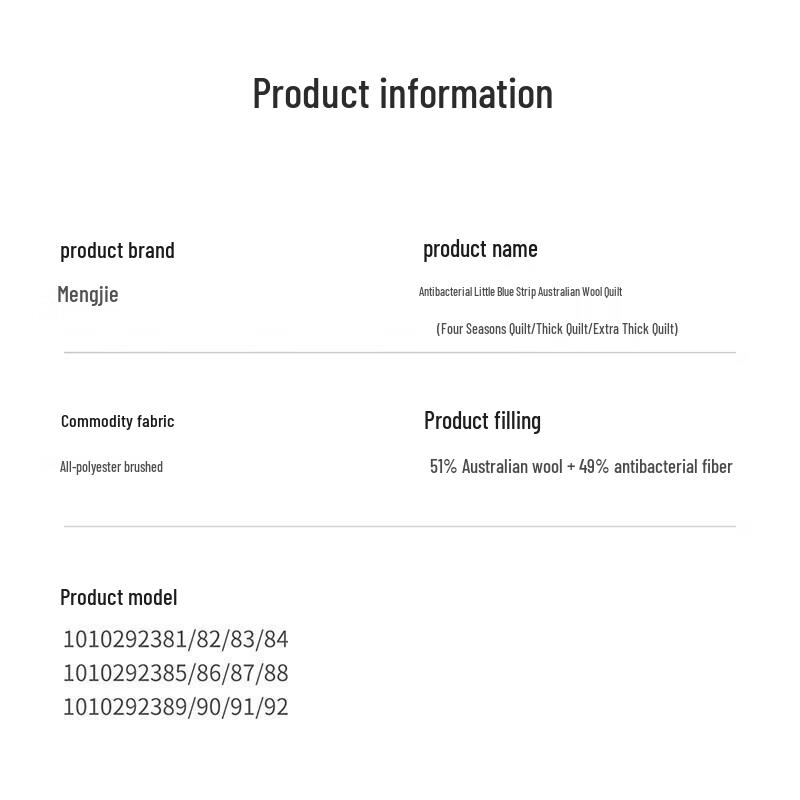Select the "All-polyester brushed" fabric value
The width and height of the screenshot is (800, 800).
pos(111,467)
